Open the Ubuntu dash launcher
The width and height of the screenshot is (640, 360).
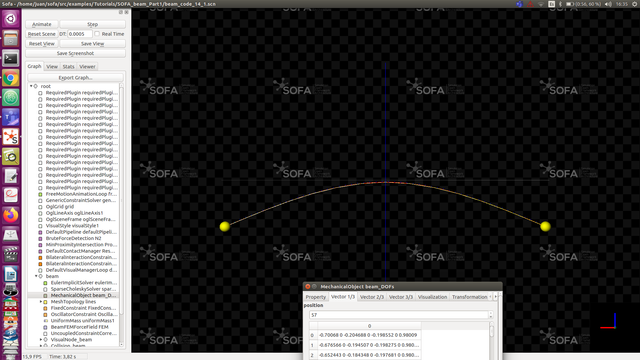[10, 19]
